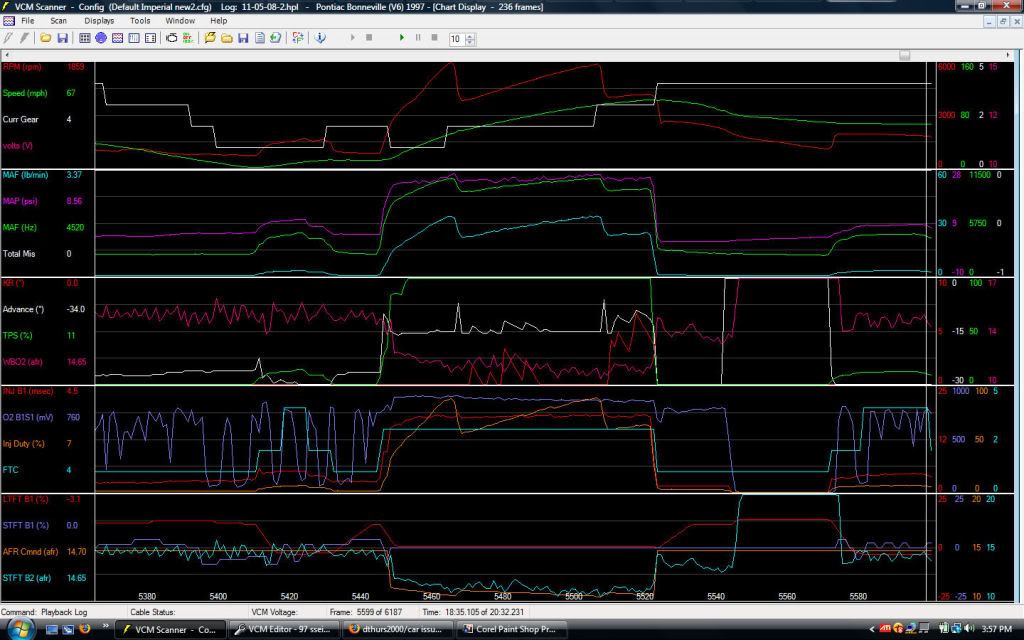Show hidden tray icons with arrow
The height and width of the screenshot is (640, 1024).
click(x=872, y=630)
